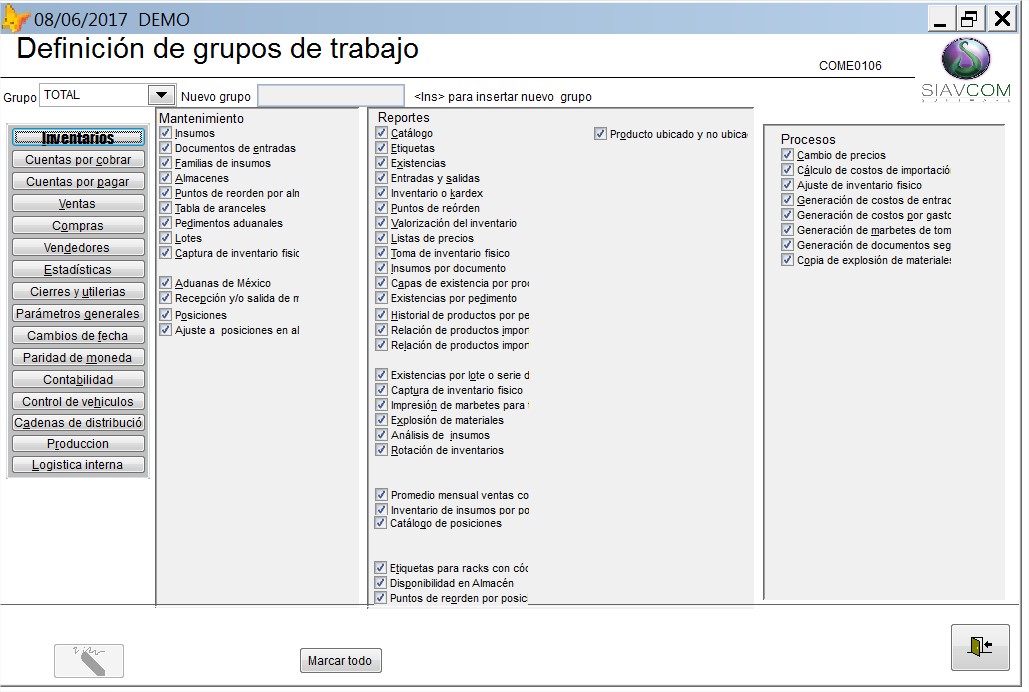The height and width of the screenshot is (692, 1029).
Task: Toggle Aduanas de México checkbox
Action: [165, 283]
